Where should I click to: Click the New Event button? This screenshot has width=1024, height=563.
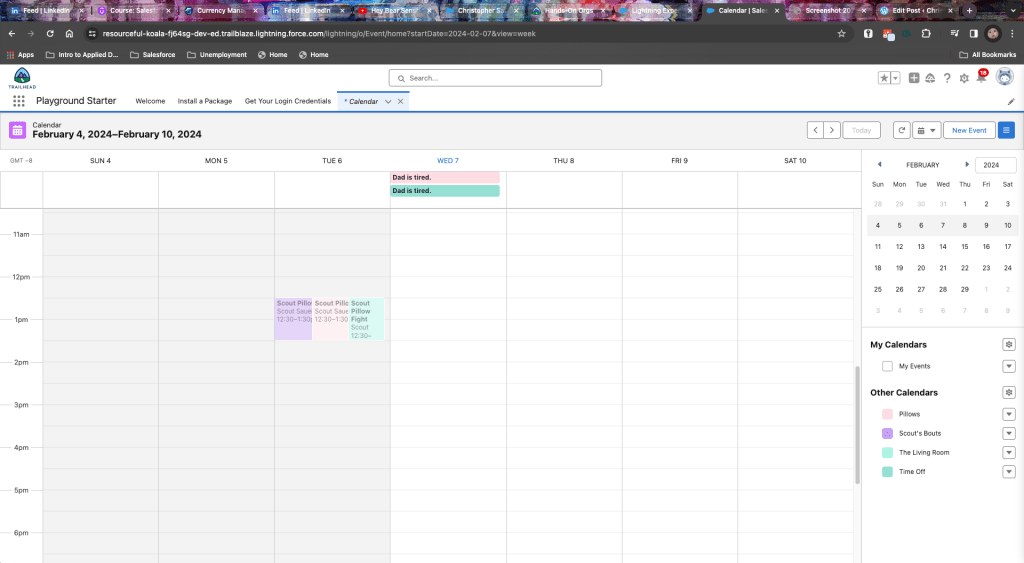pos(969,130)
